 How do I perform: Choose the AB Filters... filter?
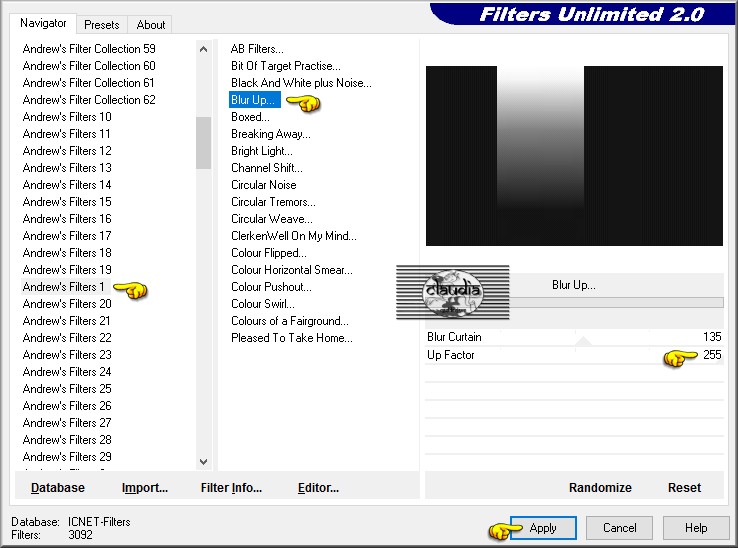tap(257, 49)
